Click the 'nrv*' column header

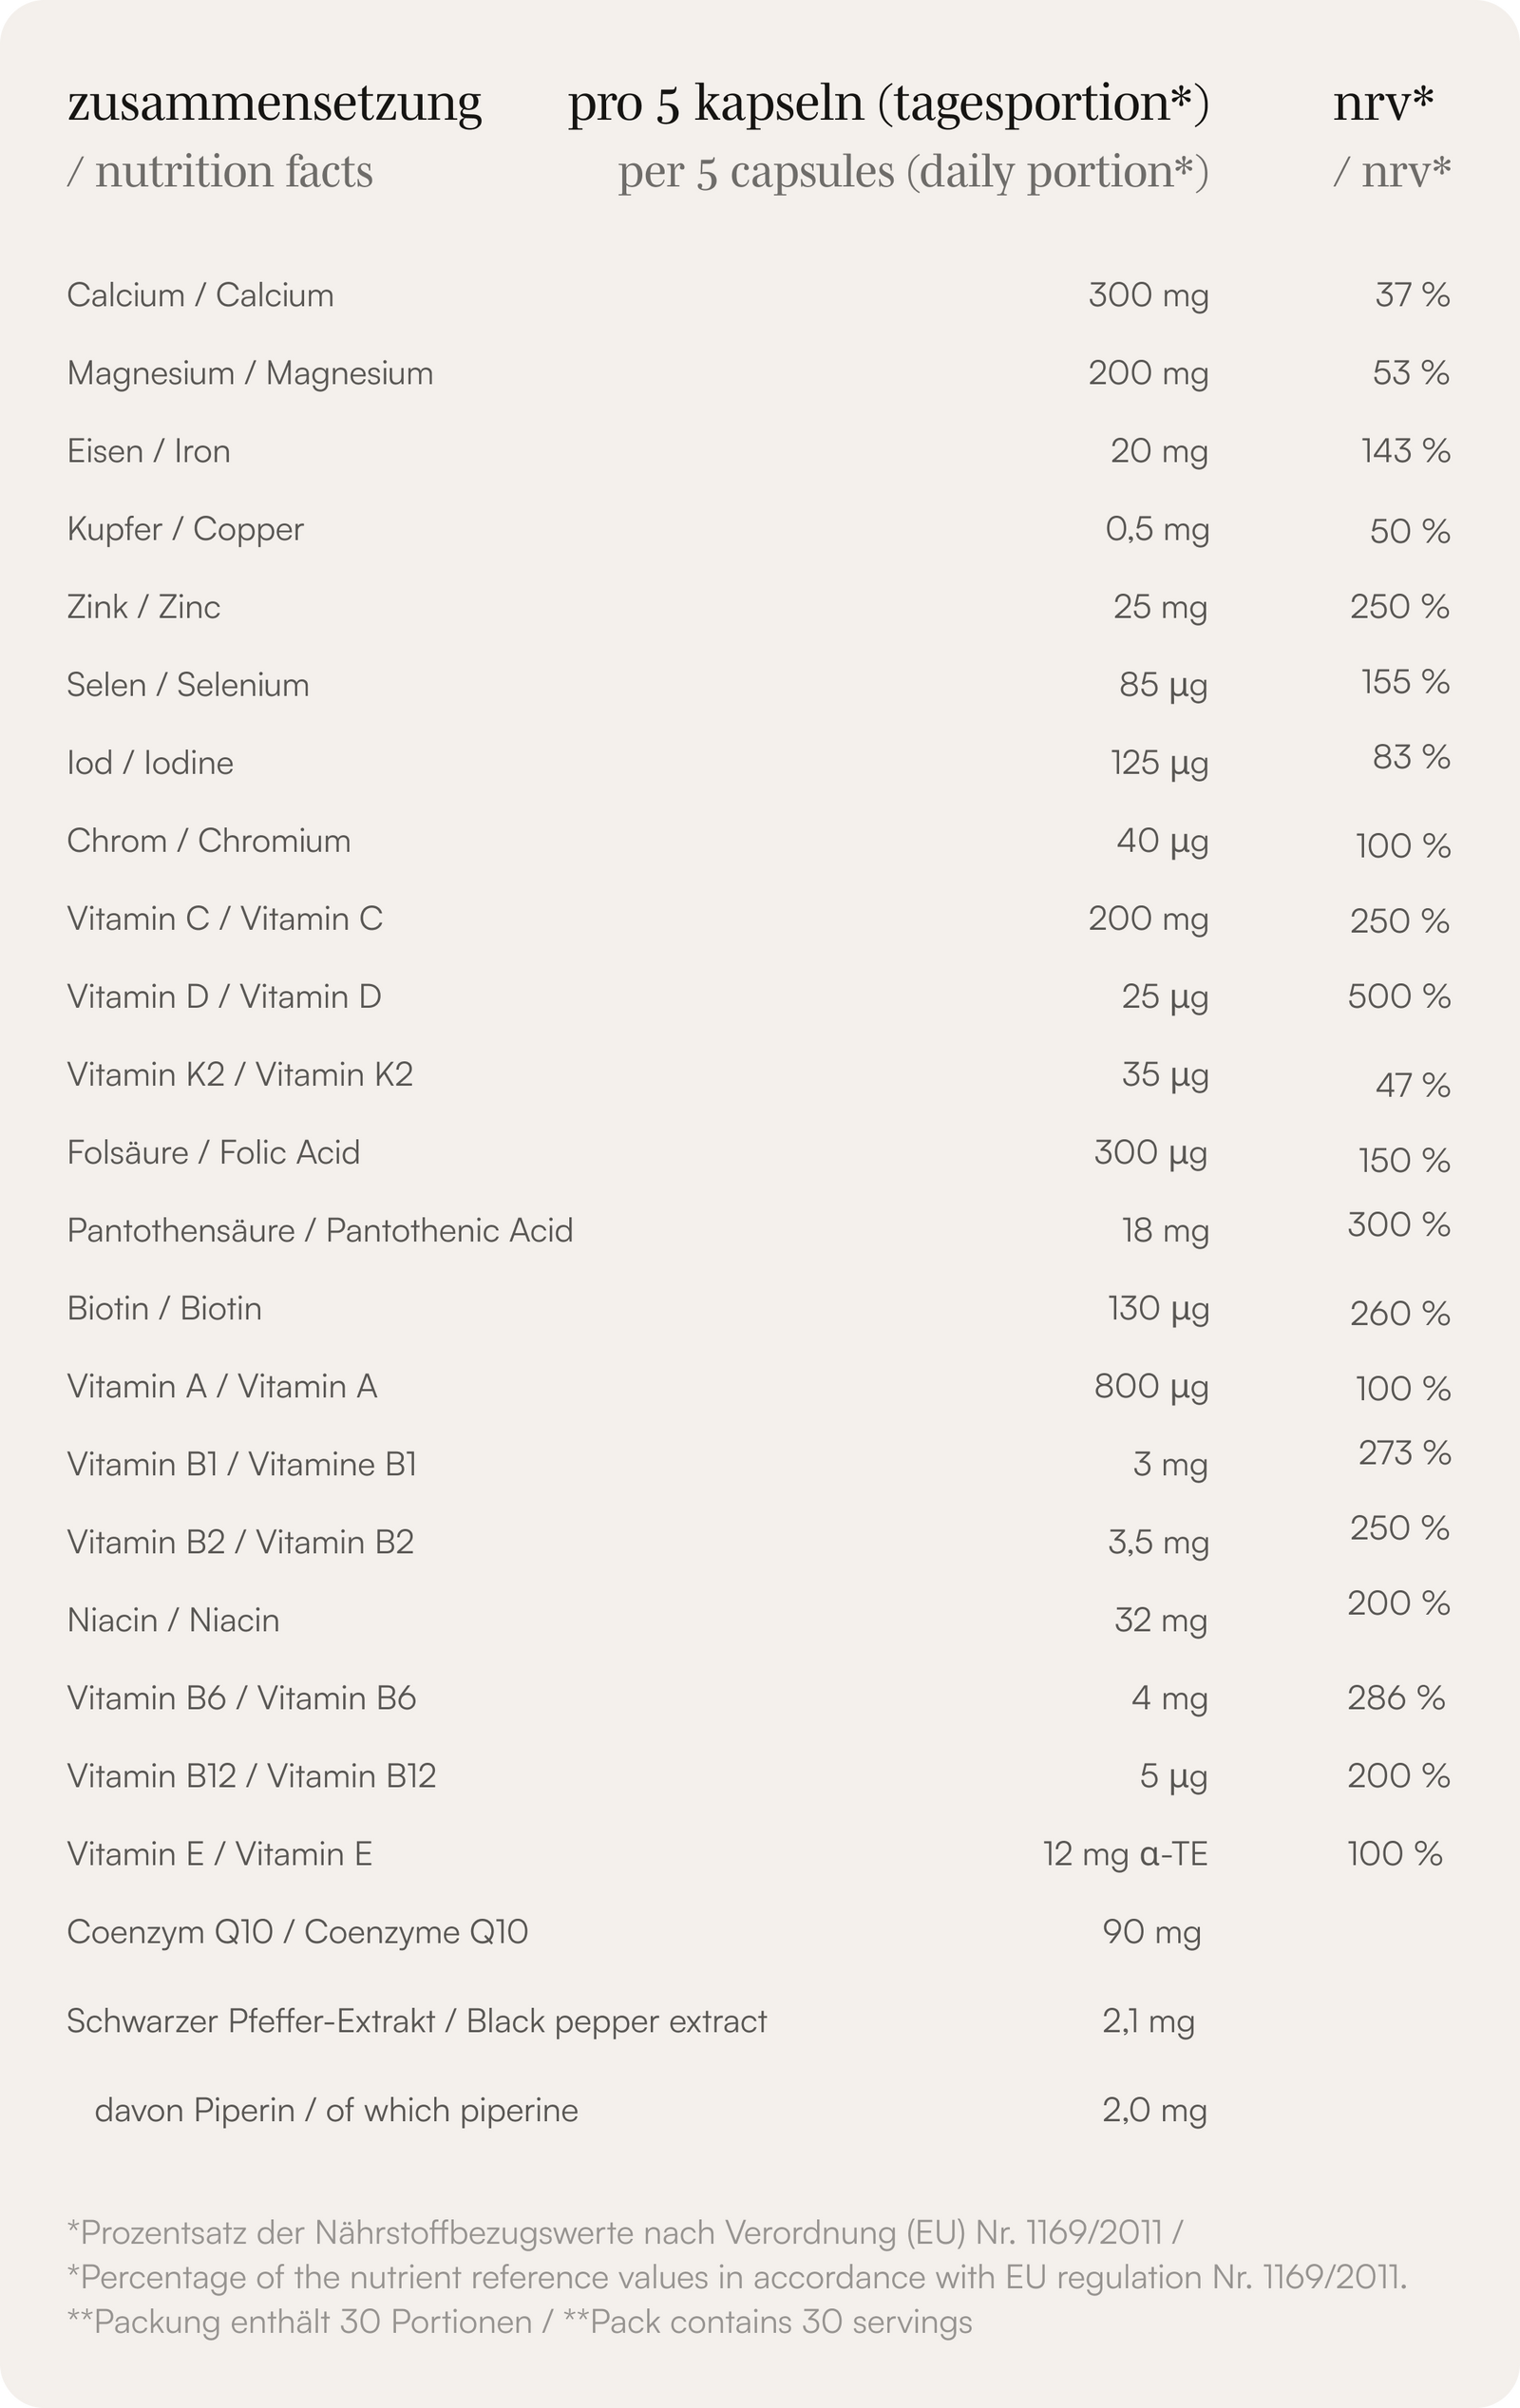(1383, 103)
